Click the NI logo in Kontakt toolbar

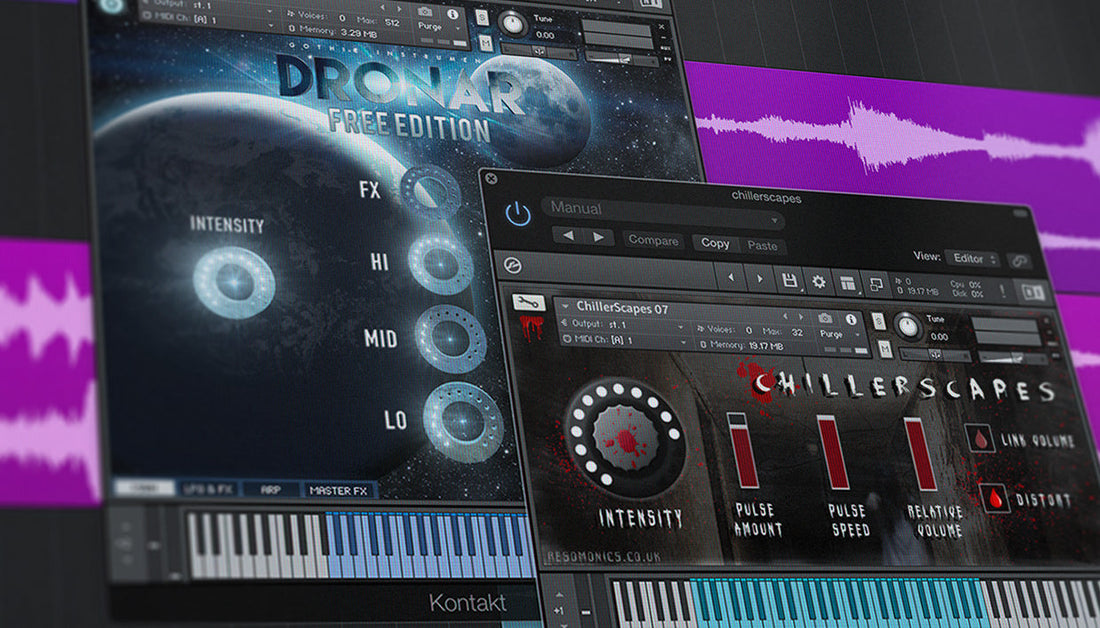(x=1033, y=292)
